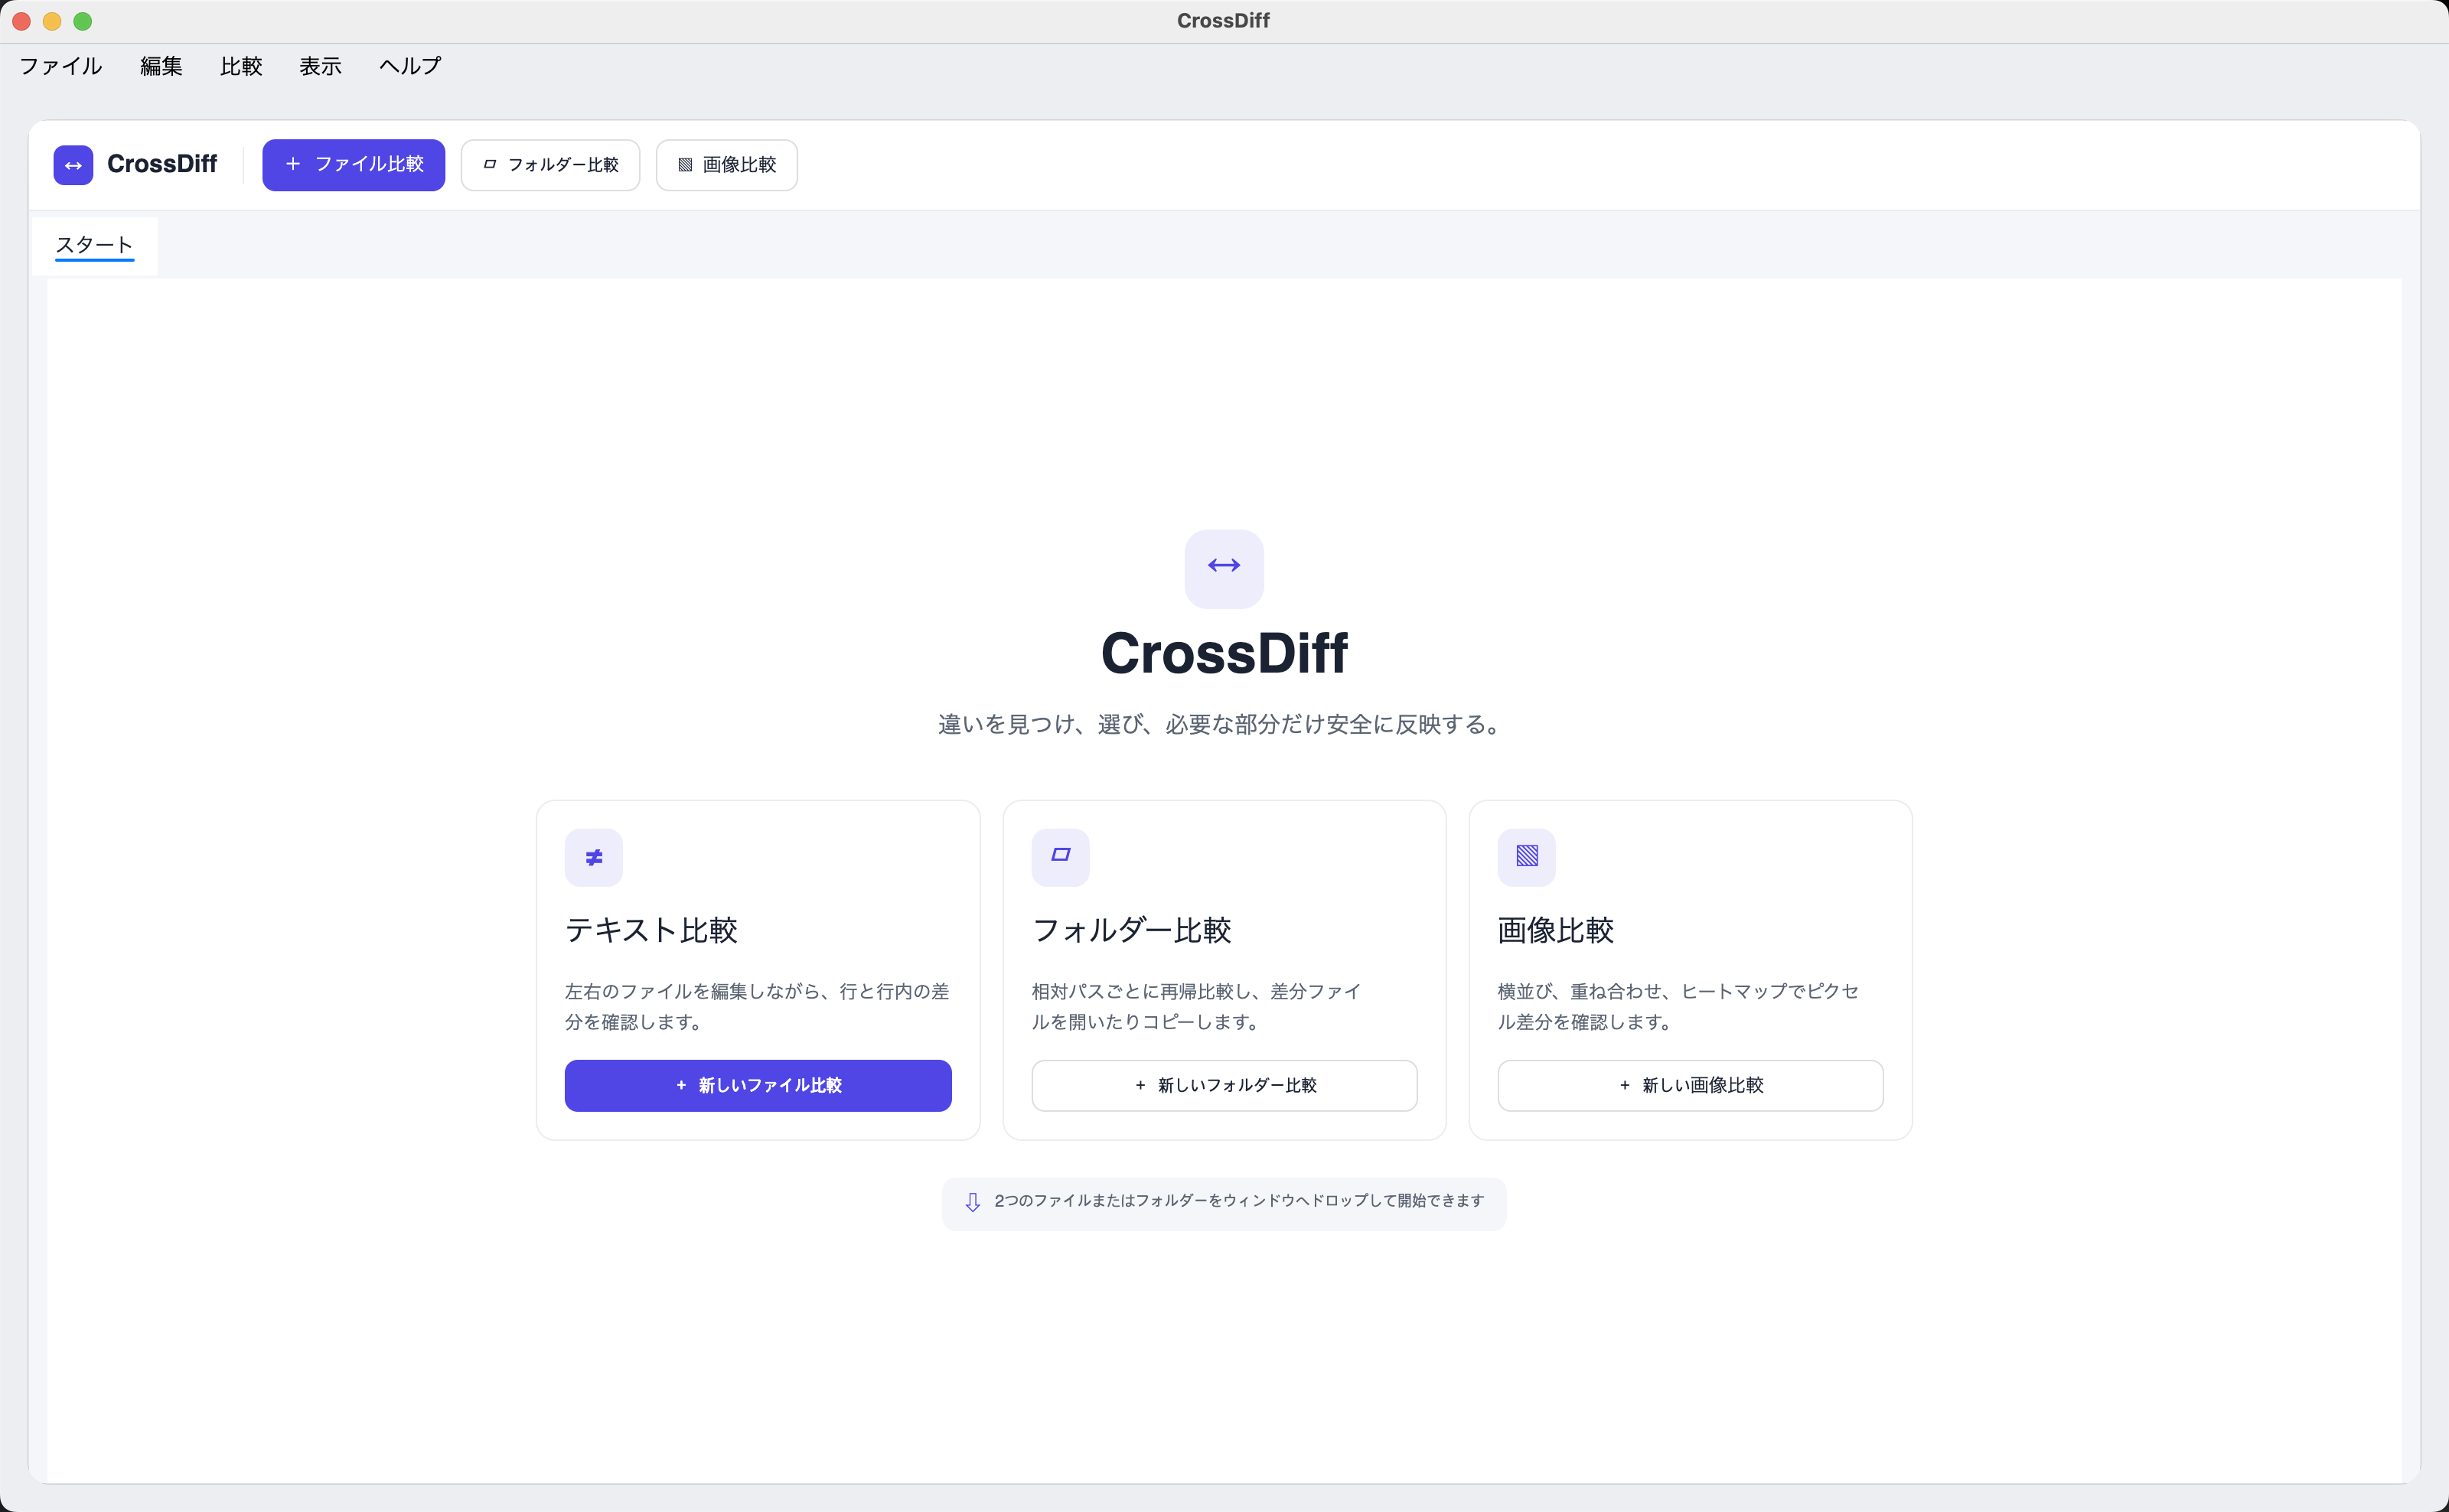Click the description 横並び、重ね合わせ、ヒートマップ
The image size is (2449, 1512).
(x=1678, y=1006)
